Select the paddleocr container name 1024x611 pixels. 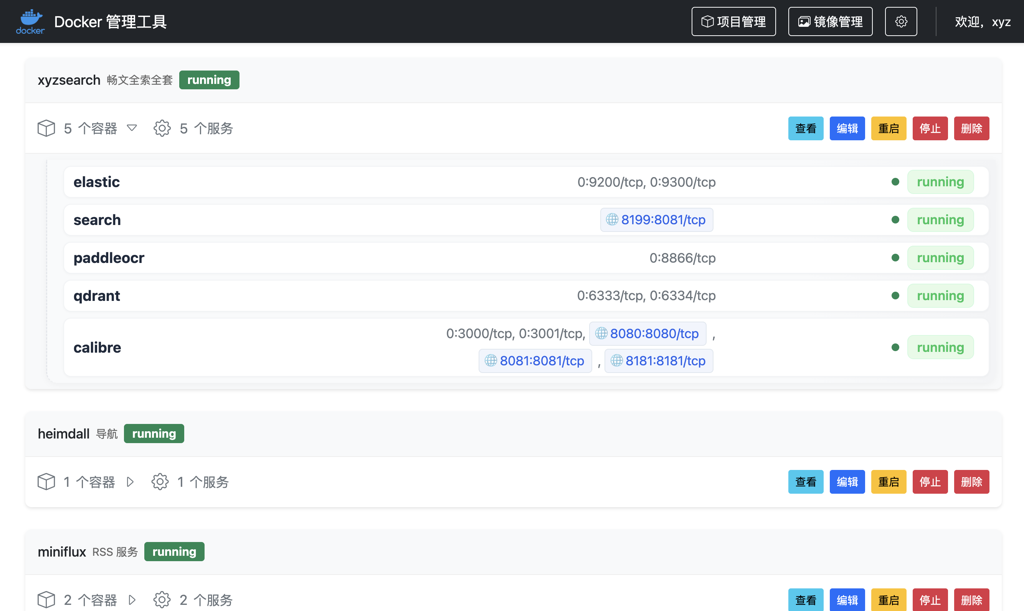(x=109, y=258)
